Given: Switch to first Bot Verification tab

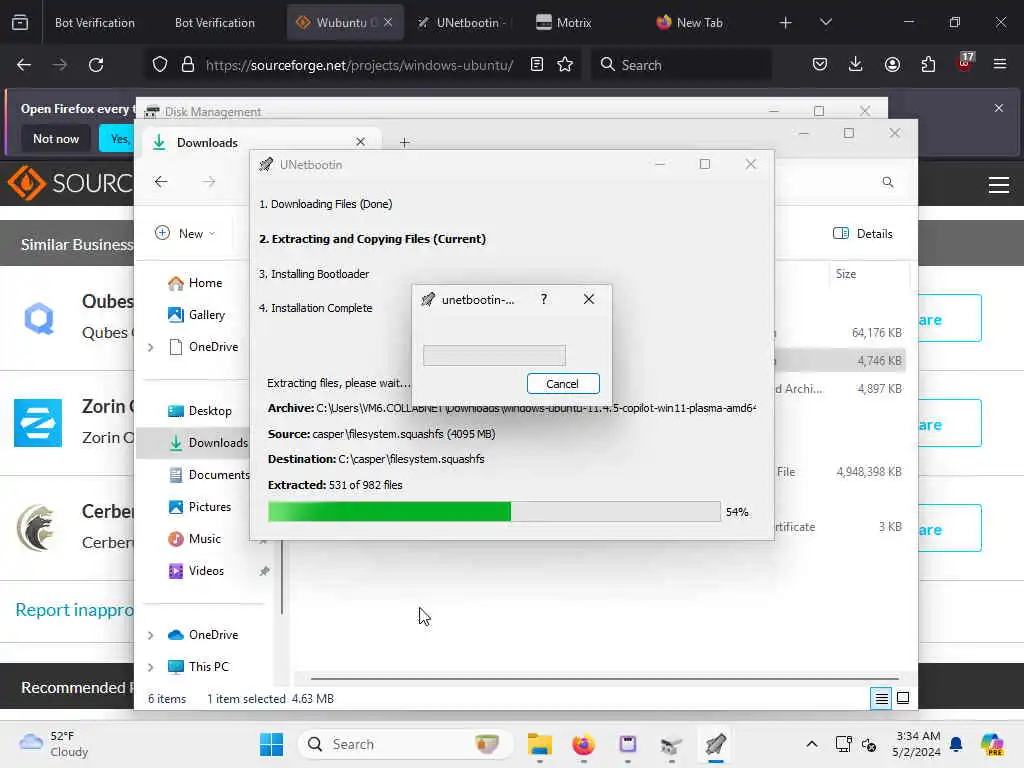Looking at the screenshot, I should click(95, 23).
